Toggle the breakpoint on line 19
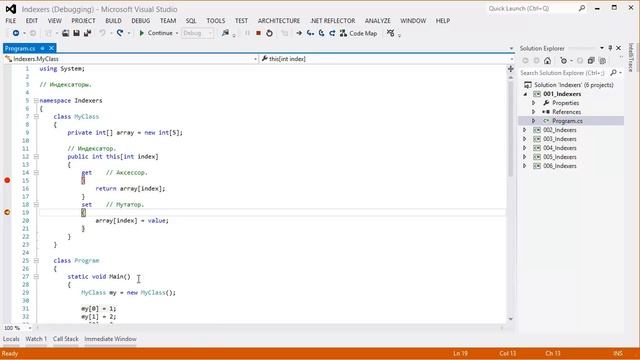The image size is (640, 360). pyautogui.click(x=7, y=212)
